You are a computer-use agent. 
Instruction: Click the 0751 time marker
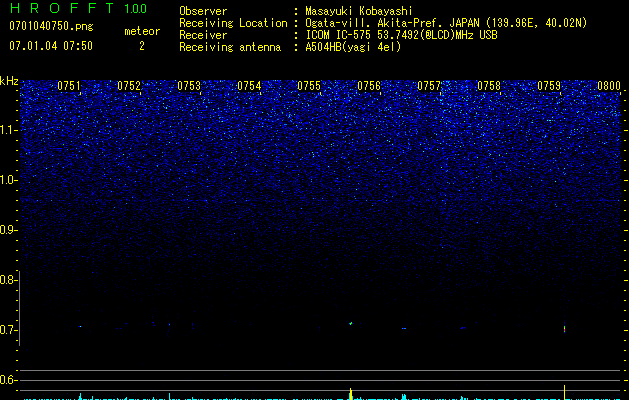point(69,86)
